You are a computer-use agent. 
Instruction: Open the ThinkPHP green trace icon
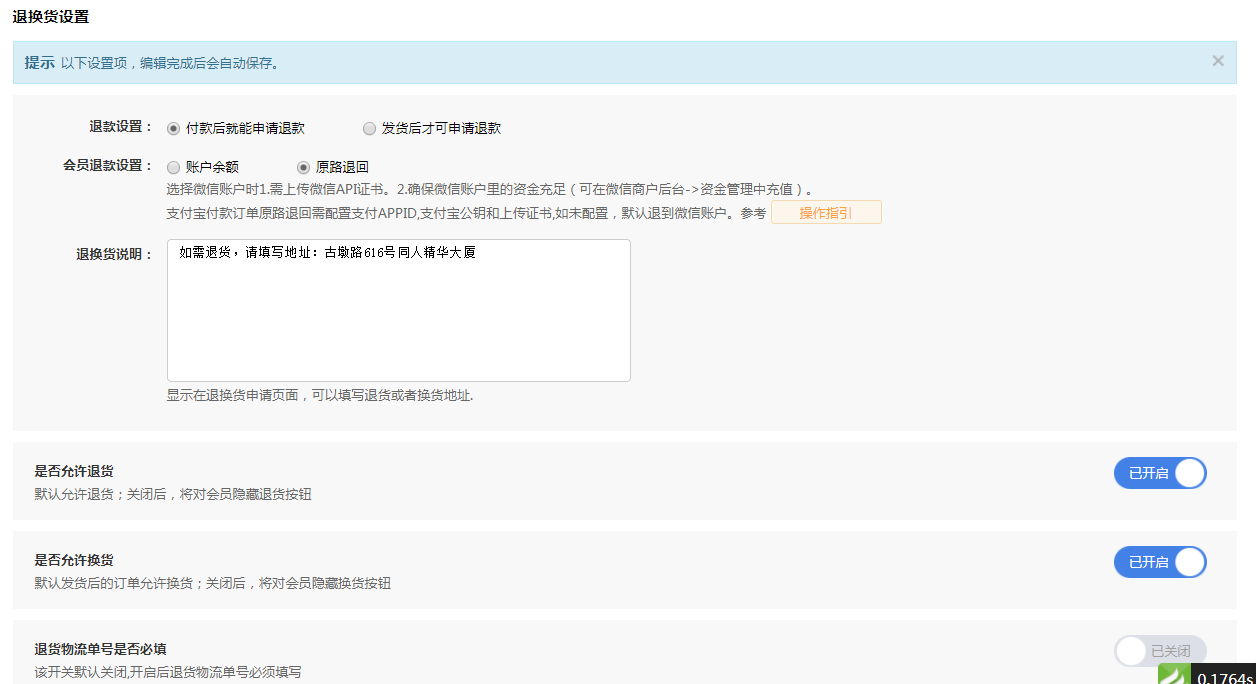[1174, 675]
